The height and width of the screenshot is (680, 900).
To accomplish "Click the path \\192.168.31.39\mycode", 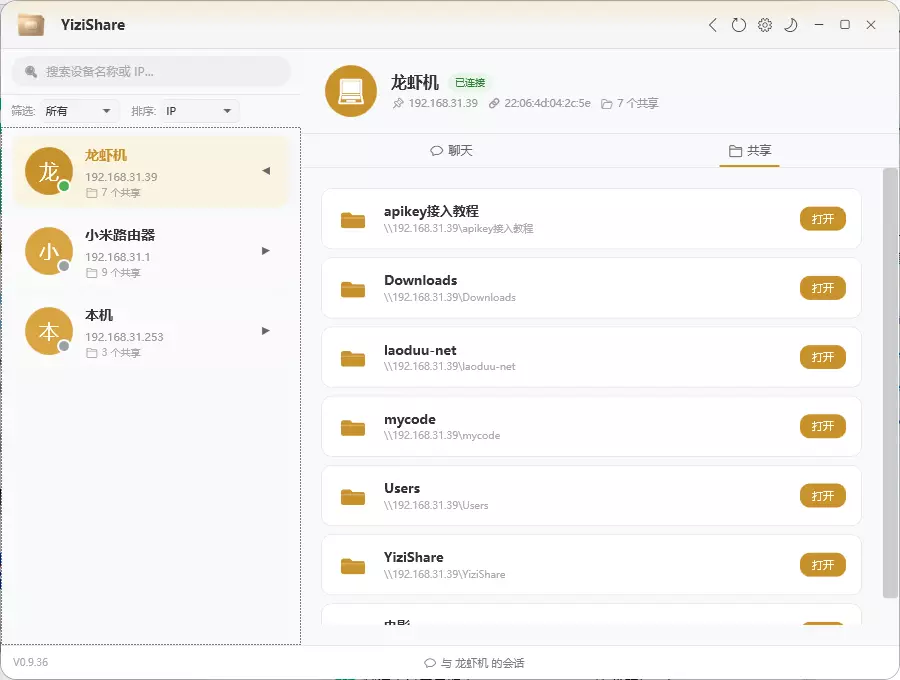I will (x=442, y=436).
